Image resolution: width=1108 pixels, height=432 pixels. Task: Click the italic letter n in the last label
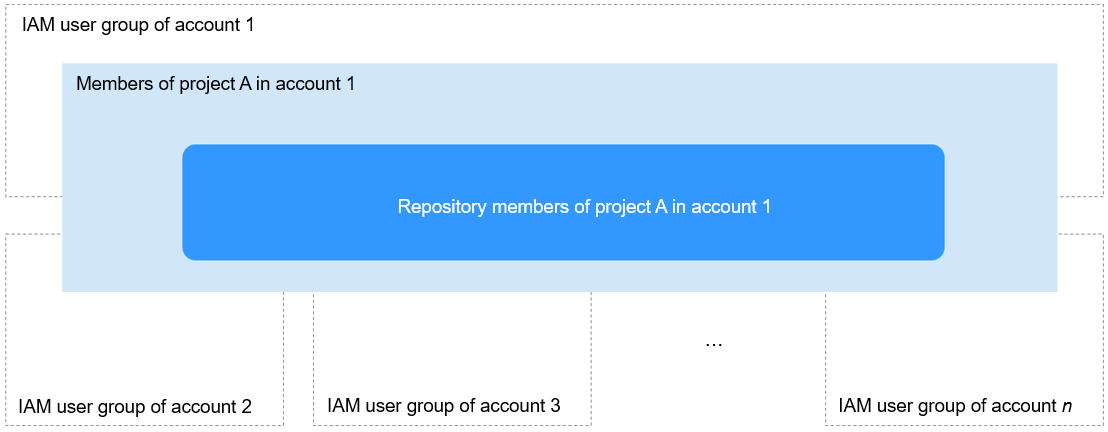point(1066,407)
